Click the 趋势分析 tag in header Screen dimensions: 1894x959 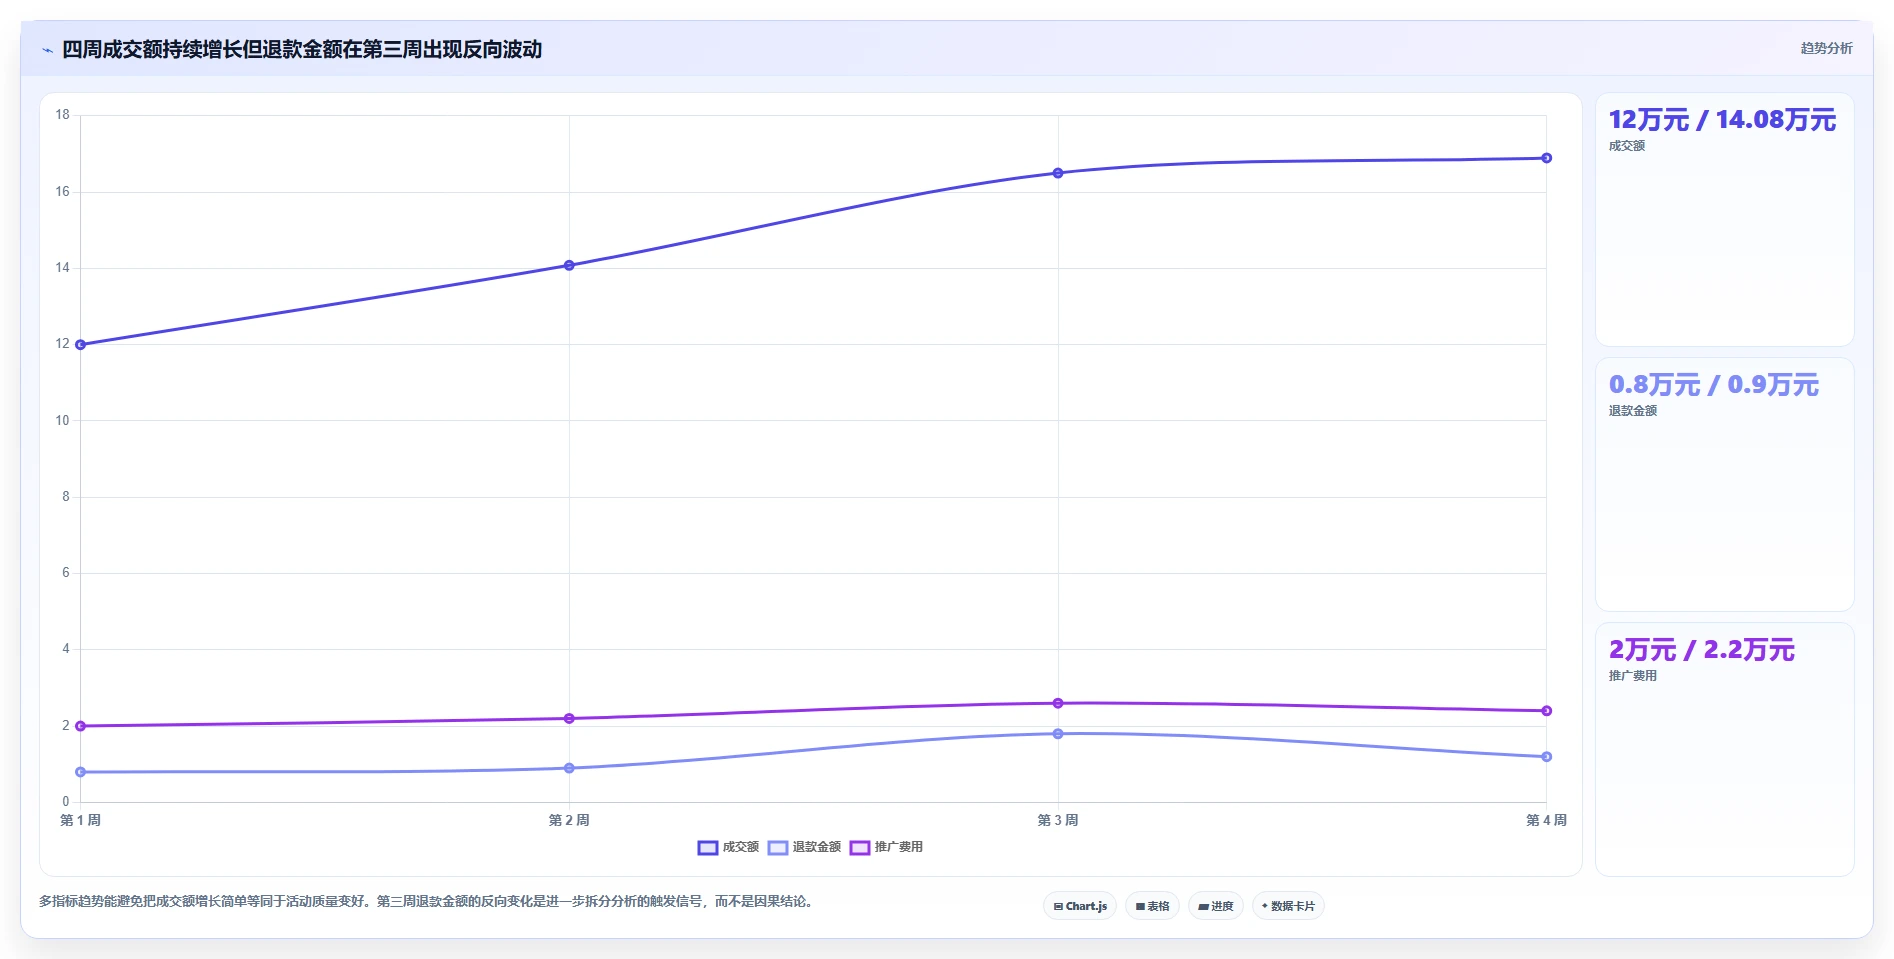point(1826,48)
